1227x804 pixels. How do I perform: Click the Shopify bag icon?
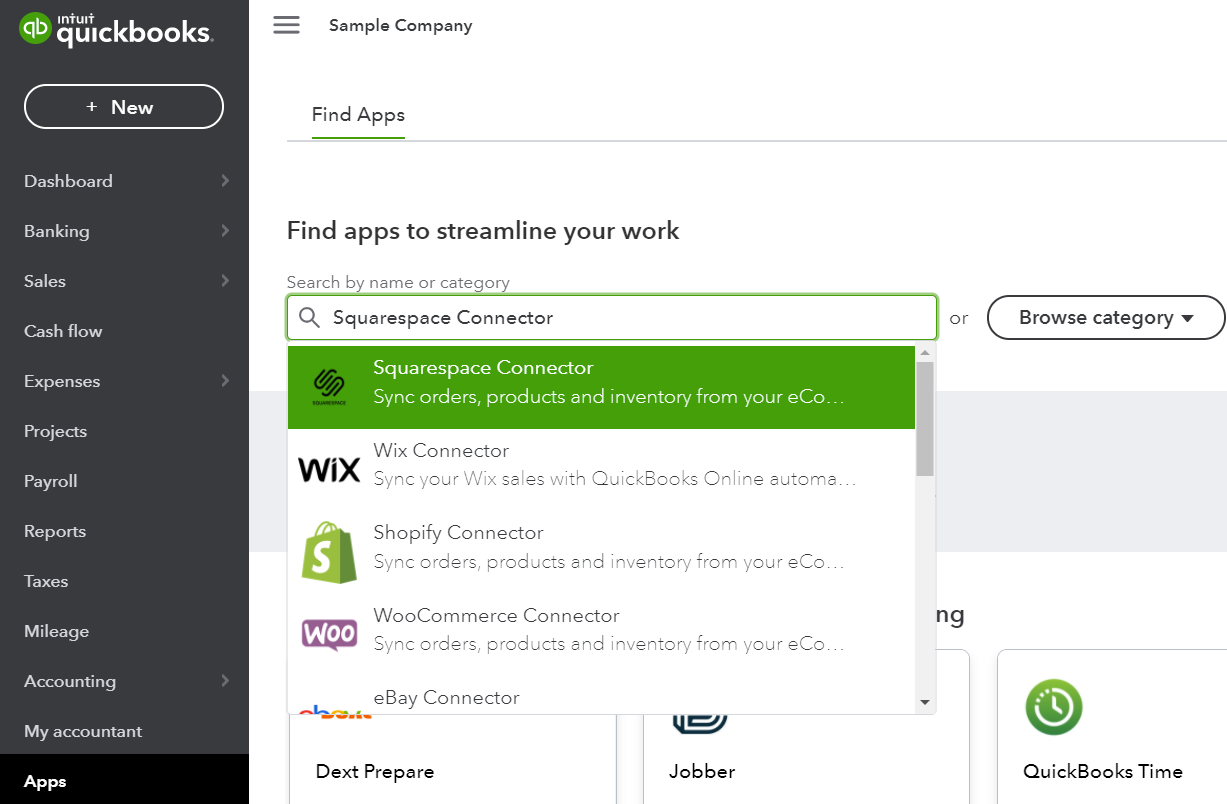click(329, 552)
